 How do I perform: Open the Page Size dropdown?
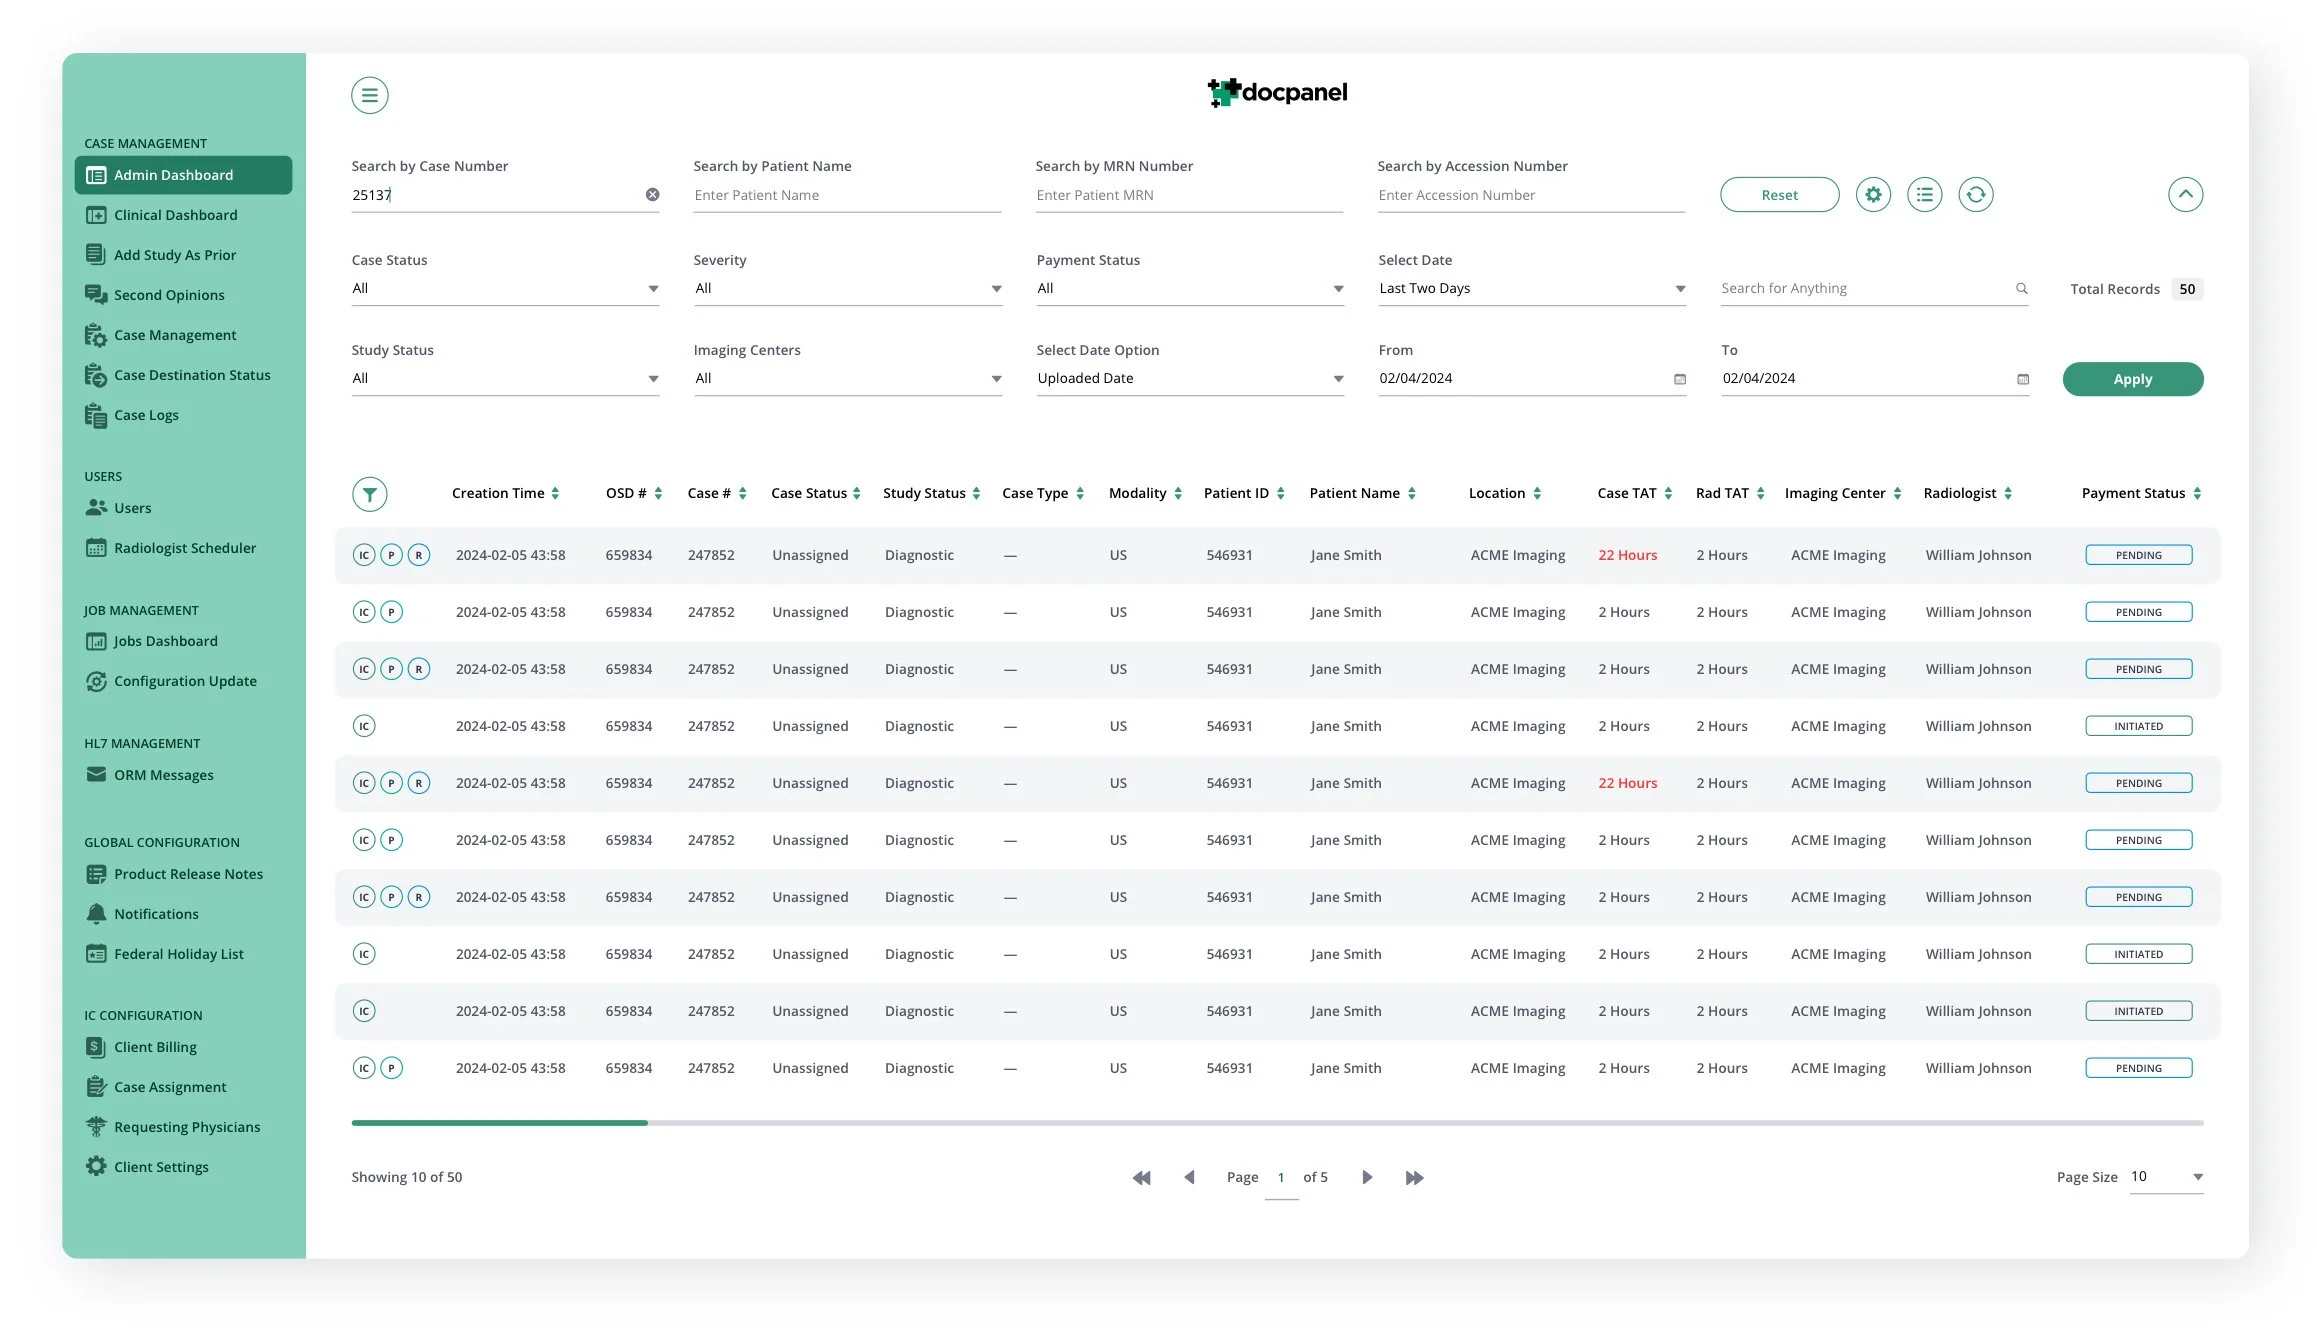tap(2166, 1177)
